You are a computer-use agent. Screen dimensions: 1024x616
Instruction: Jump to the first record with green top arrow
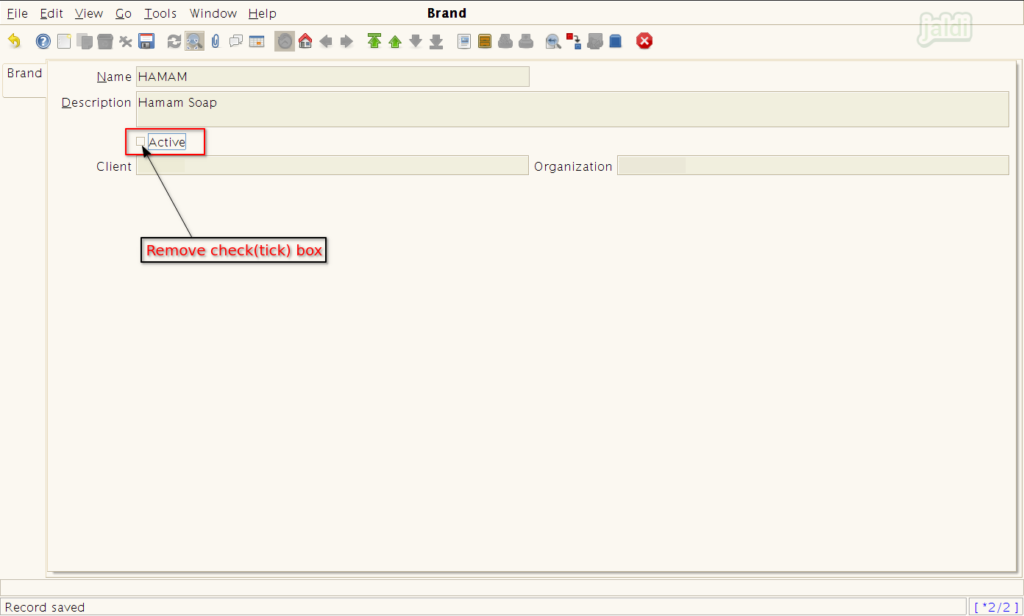click(x=374, y=41)
